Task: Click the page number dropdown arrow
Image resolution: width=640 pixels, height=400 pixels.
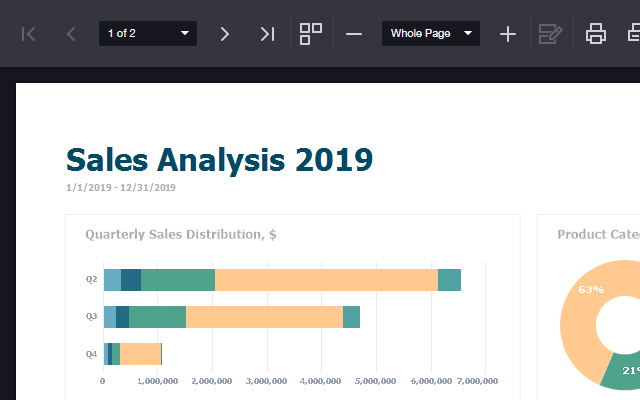Action: pos(184,34)
